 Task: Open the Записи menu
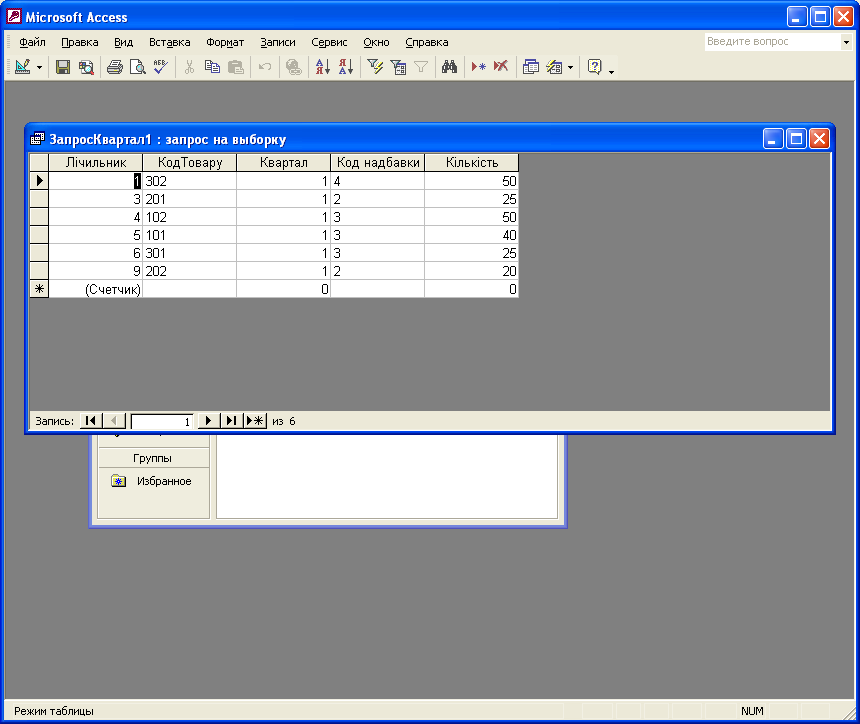[278, 42]
